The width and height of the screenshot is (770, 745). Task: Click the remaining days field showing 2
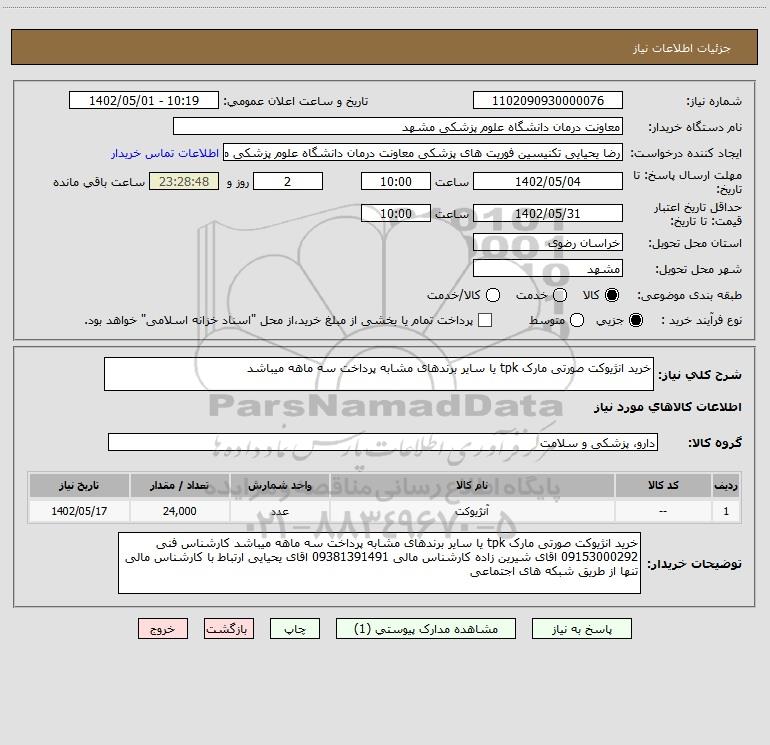pyautogui.click(x=288, y=182)
